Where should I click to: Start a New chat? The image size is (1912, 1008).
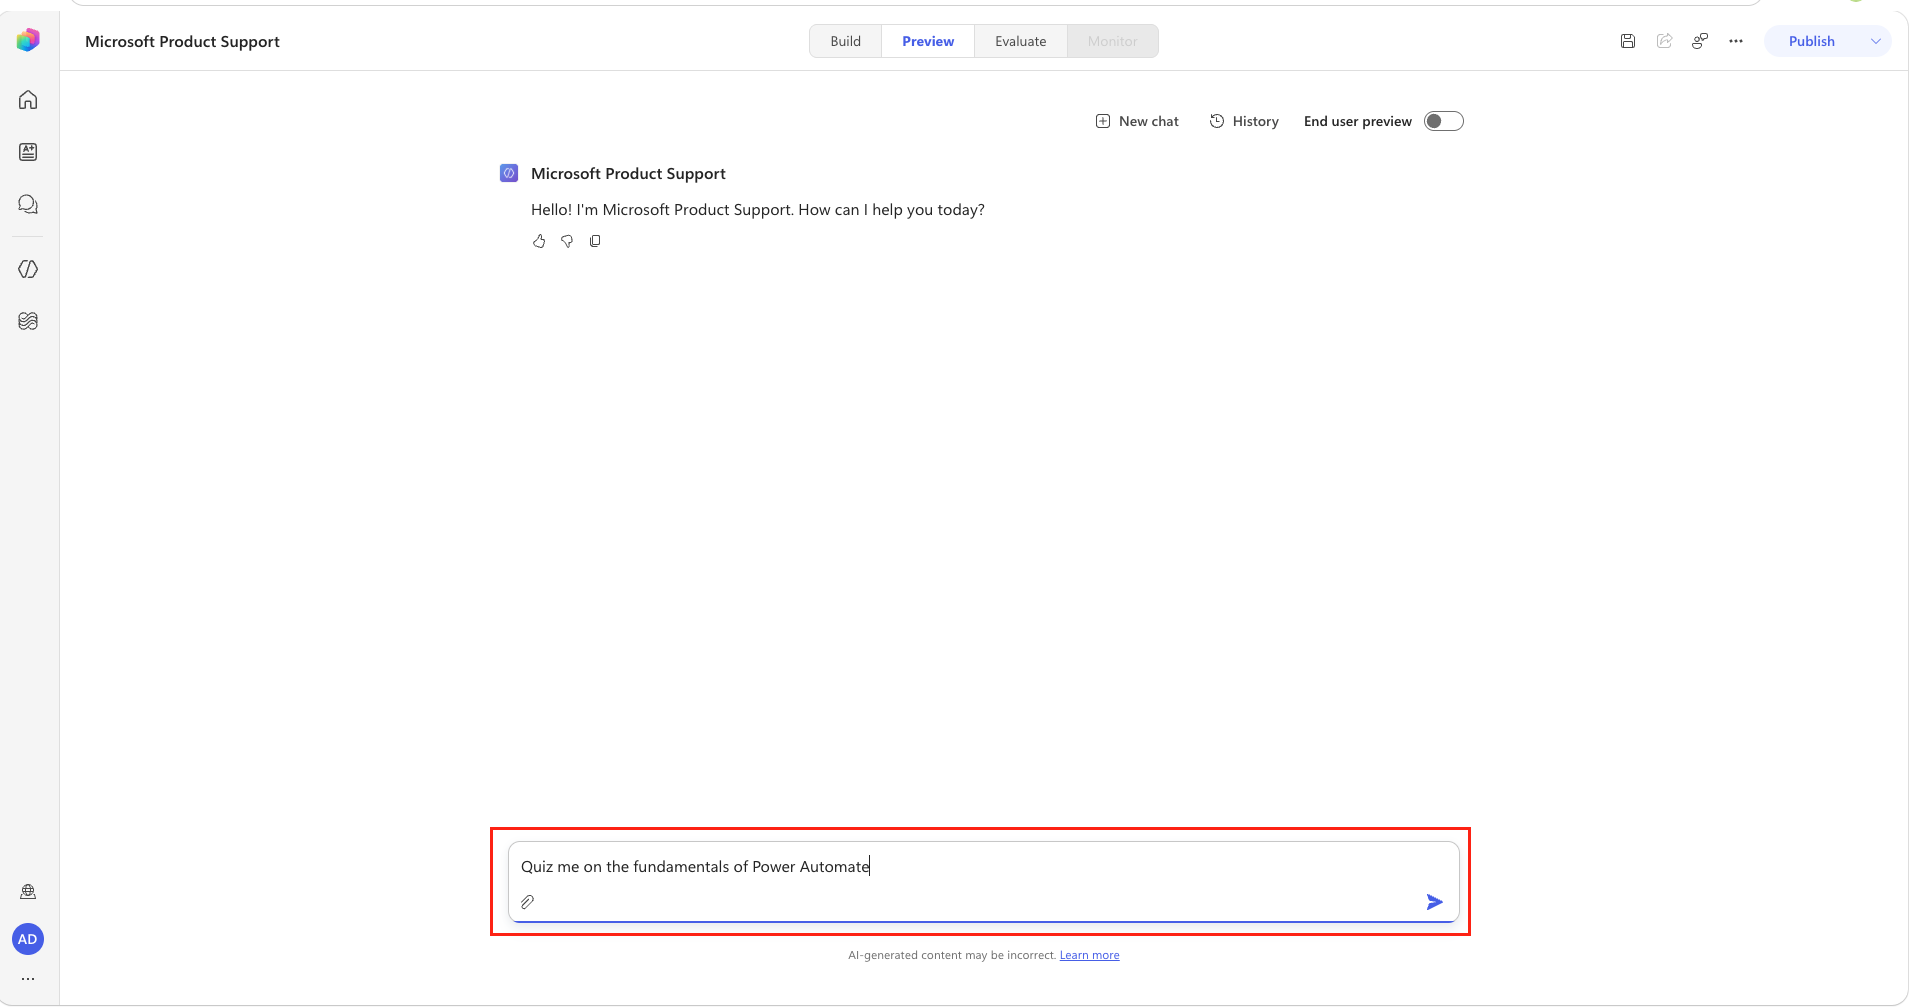click(x=1137, y=121)
